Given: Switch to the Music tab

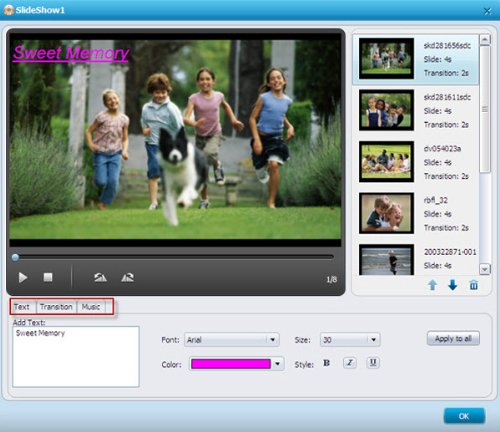Looking at the screenshot, I should (91, 307).
